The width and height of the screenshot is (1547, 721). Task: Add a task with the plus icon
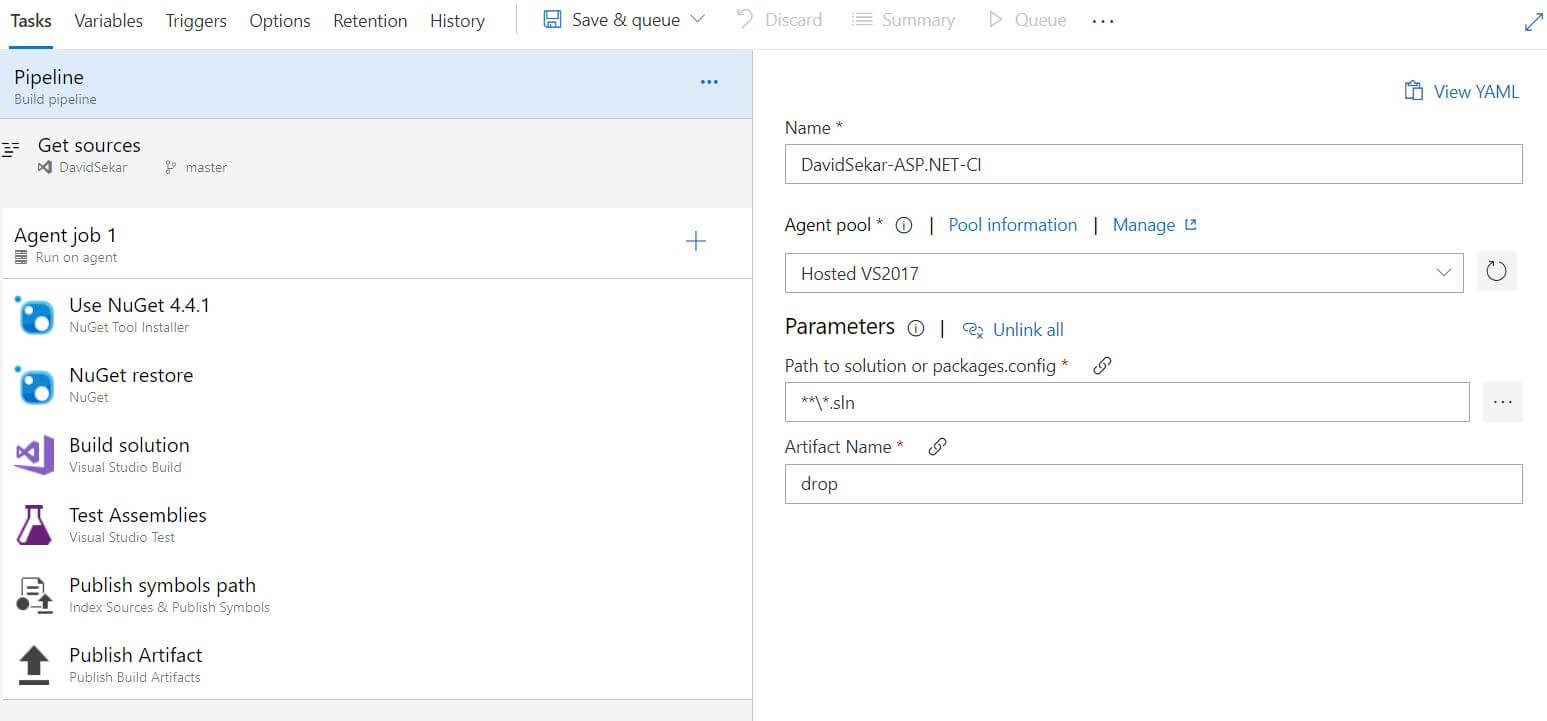pos(696,241)
